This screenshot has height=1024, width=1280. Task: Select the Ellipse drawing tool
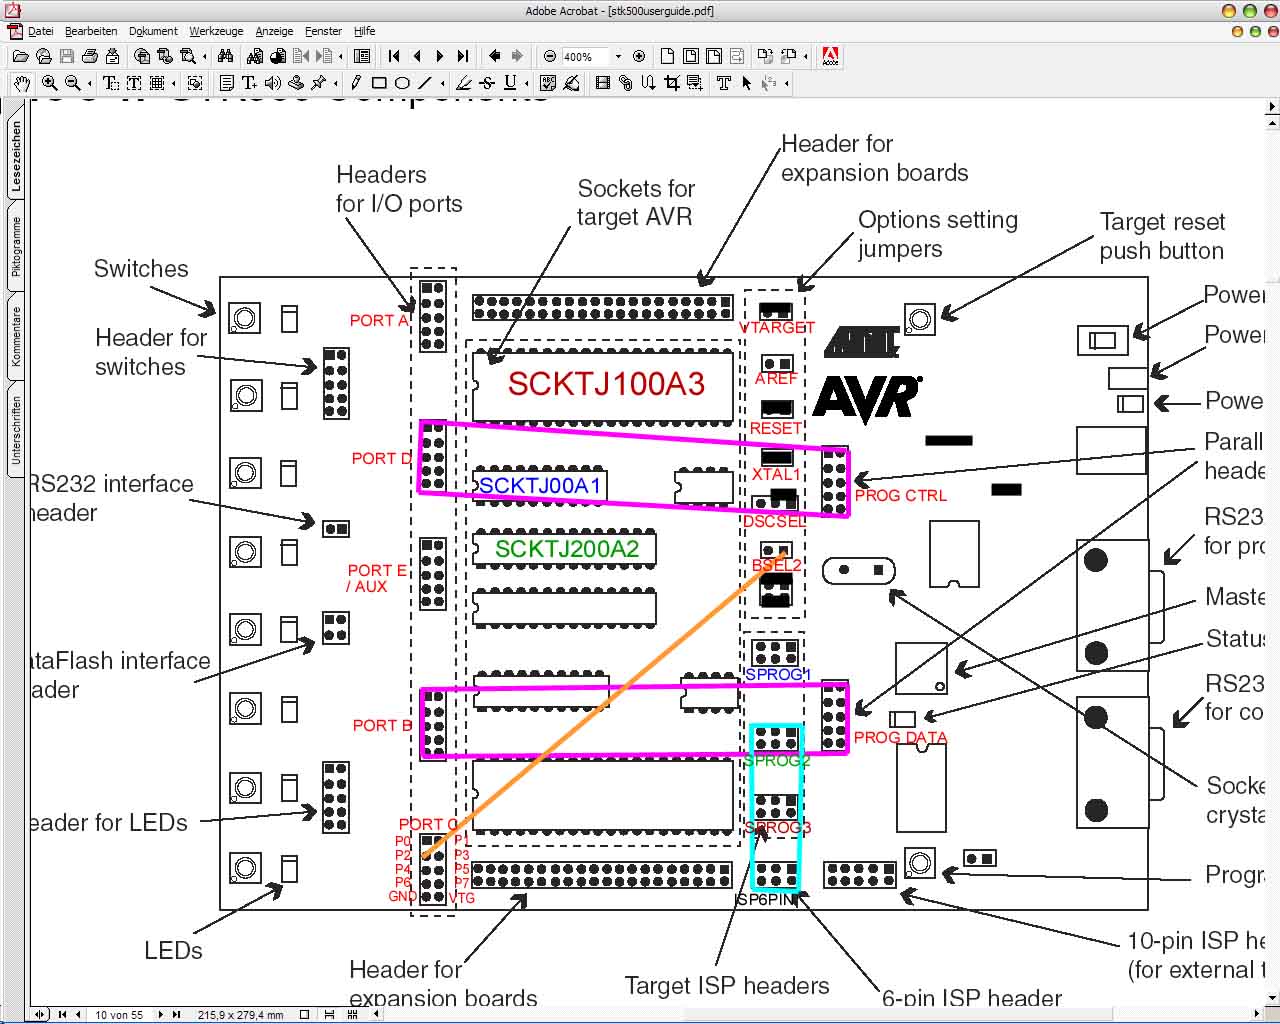pos(402,83)
